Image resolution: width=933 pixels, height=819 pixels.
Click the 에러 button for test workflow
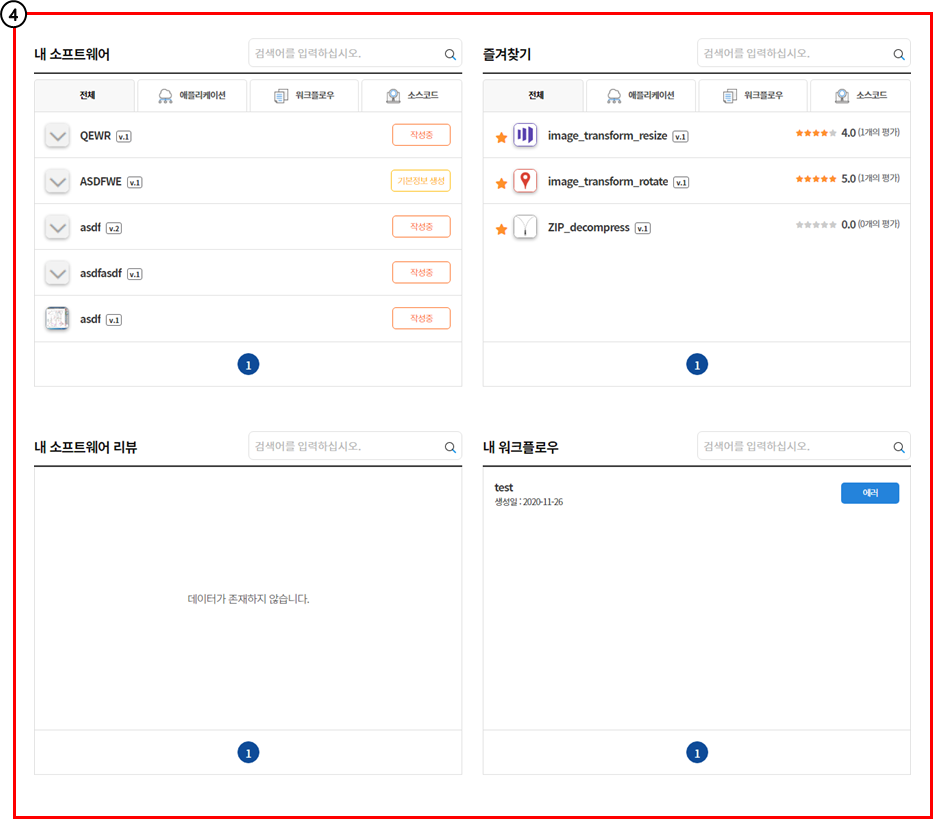pyautogui.click(x=869, y=493)
